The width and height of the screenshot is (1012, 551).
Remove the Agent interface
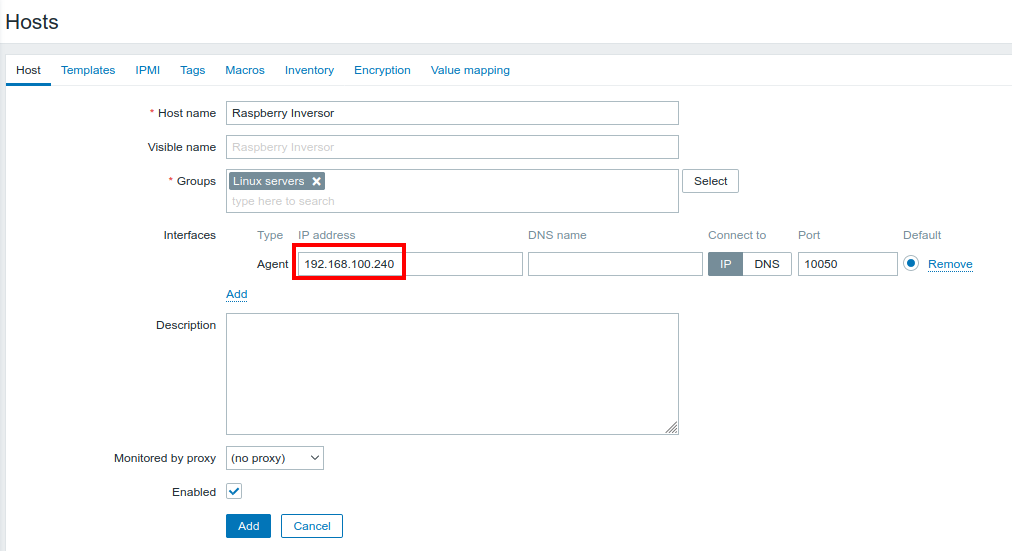950,264
